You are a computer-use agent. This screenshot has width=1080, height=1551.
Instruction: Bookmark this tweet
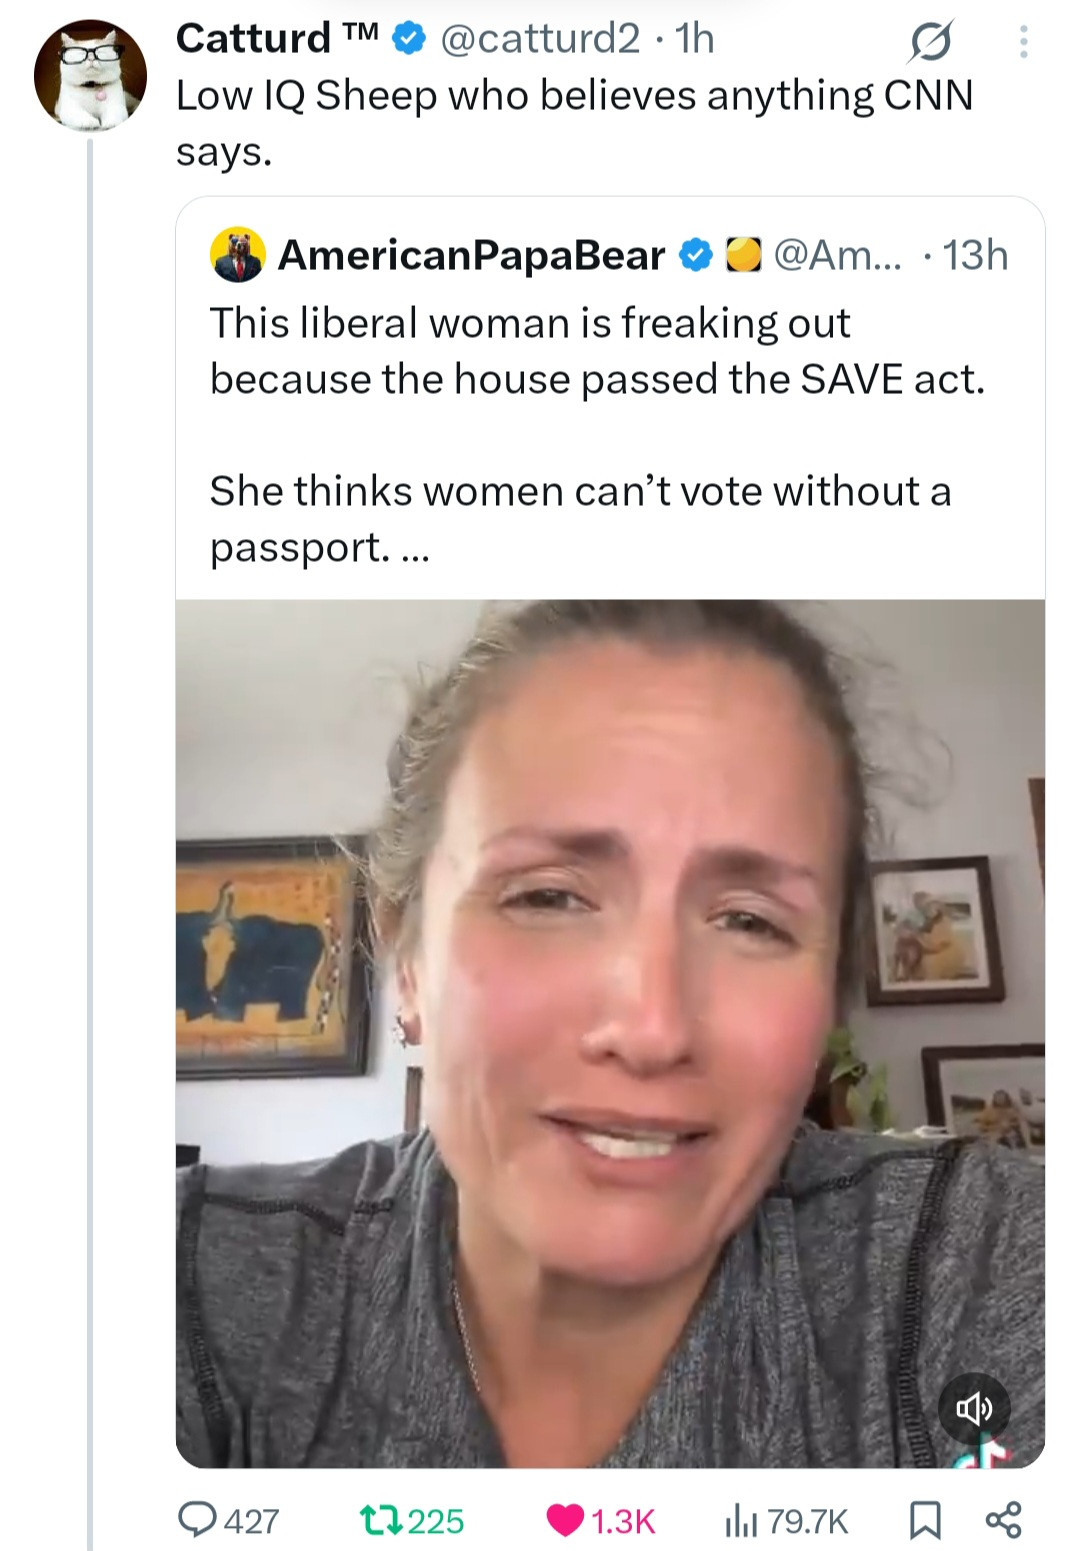pyautogui.click(x=924, y=1520)
